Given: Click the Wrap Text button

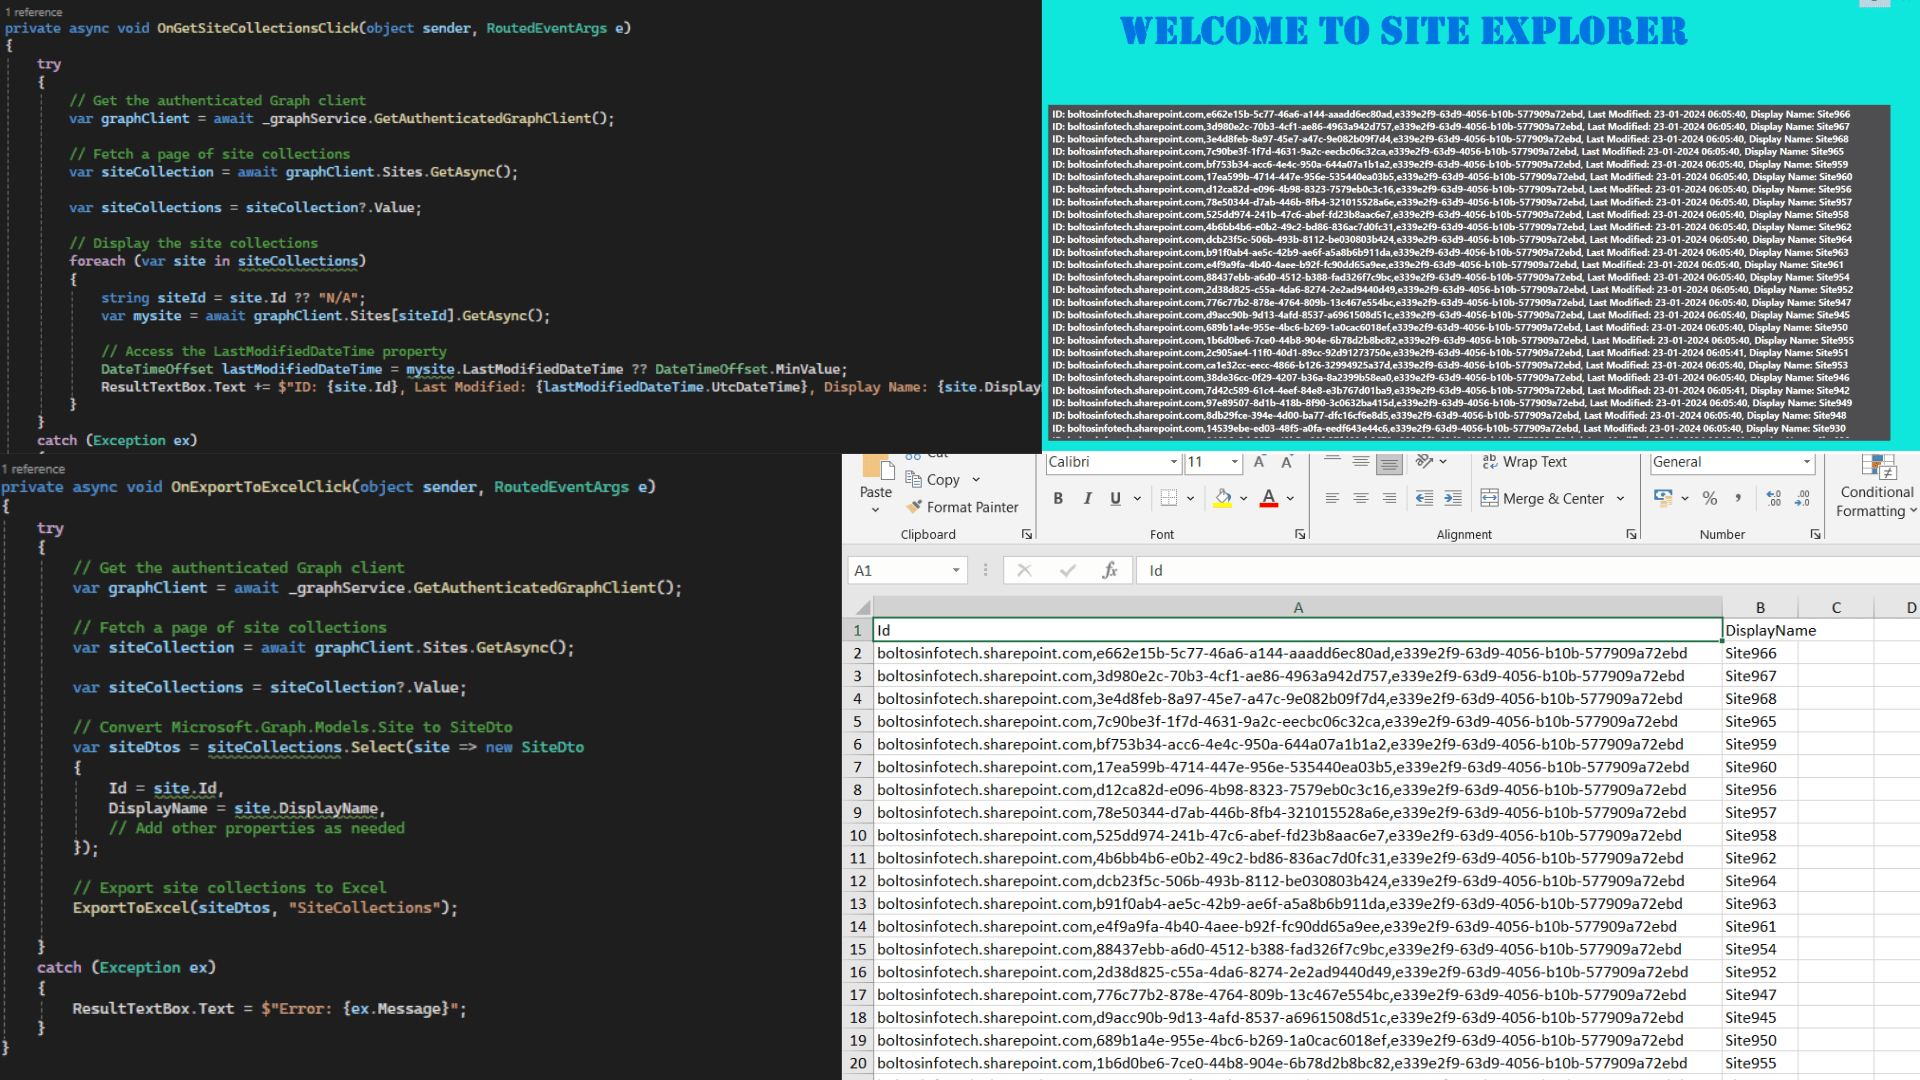Looking at the screenshot, I should point(1525,462).
